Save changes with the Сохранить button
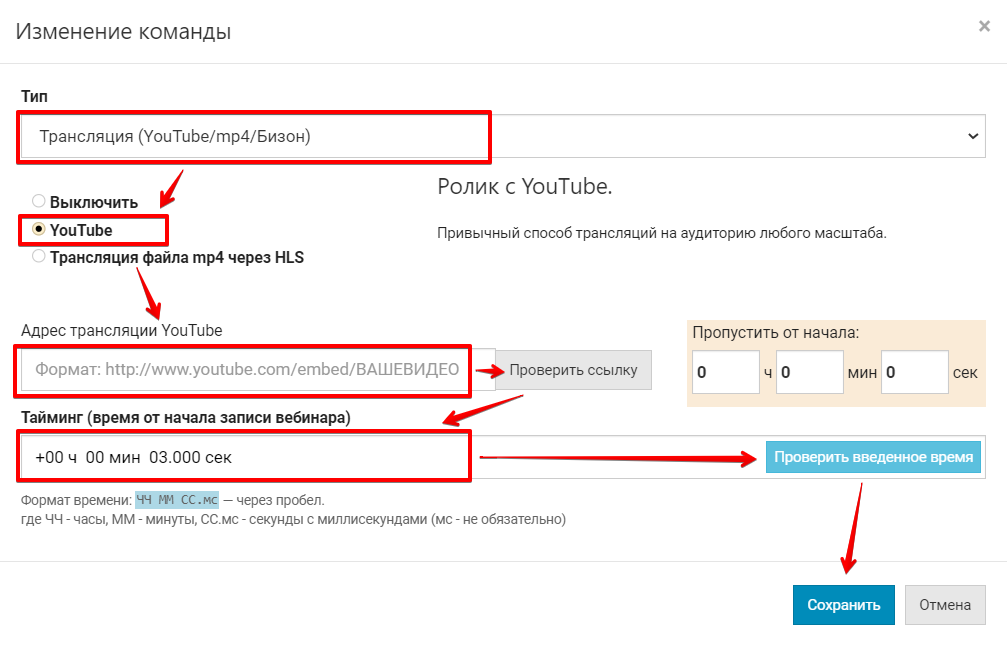The height and width of the screenshot is (645, 1007). point(843,604)
